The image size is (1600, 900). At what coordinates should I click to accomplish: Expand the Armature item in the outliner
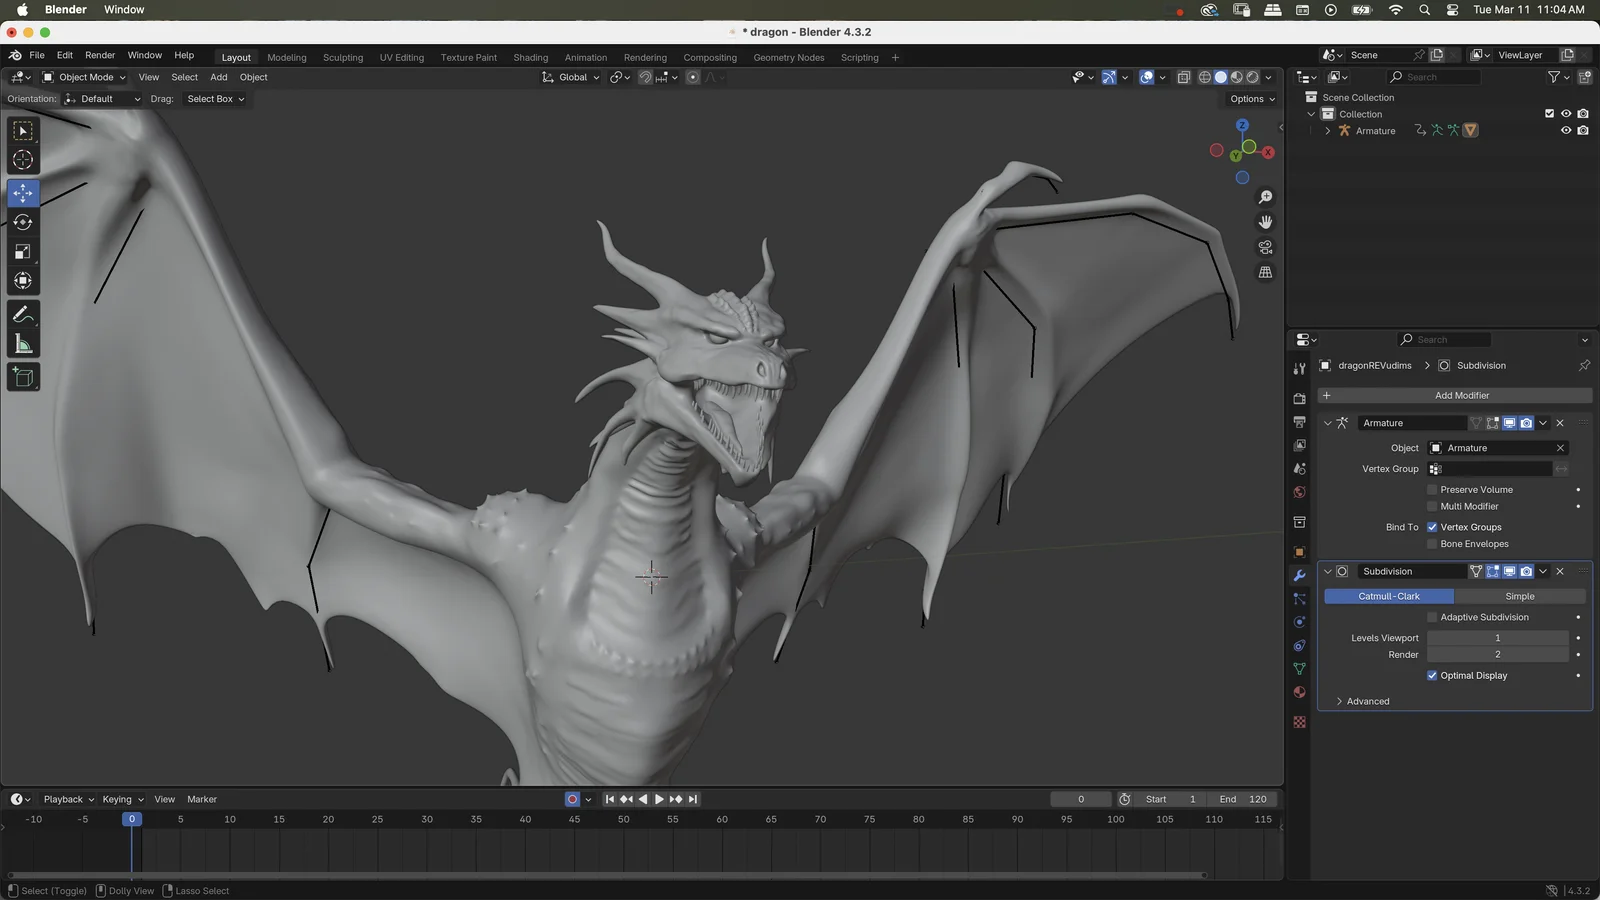click(x=1327, y=130)
